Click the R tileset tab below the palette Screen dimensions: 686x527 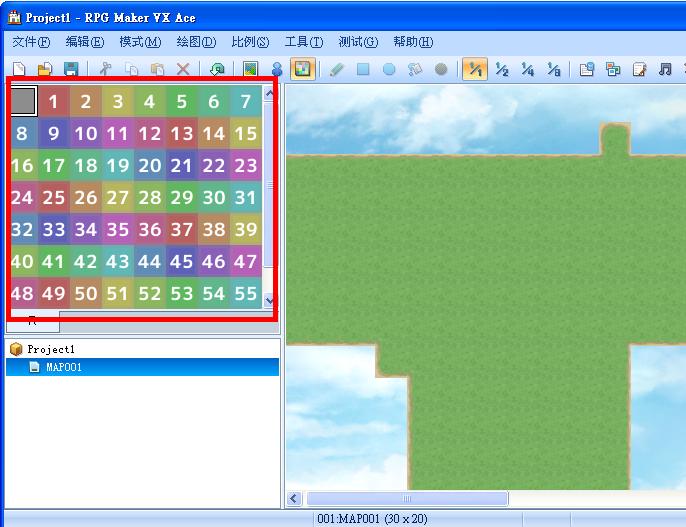33,321
